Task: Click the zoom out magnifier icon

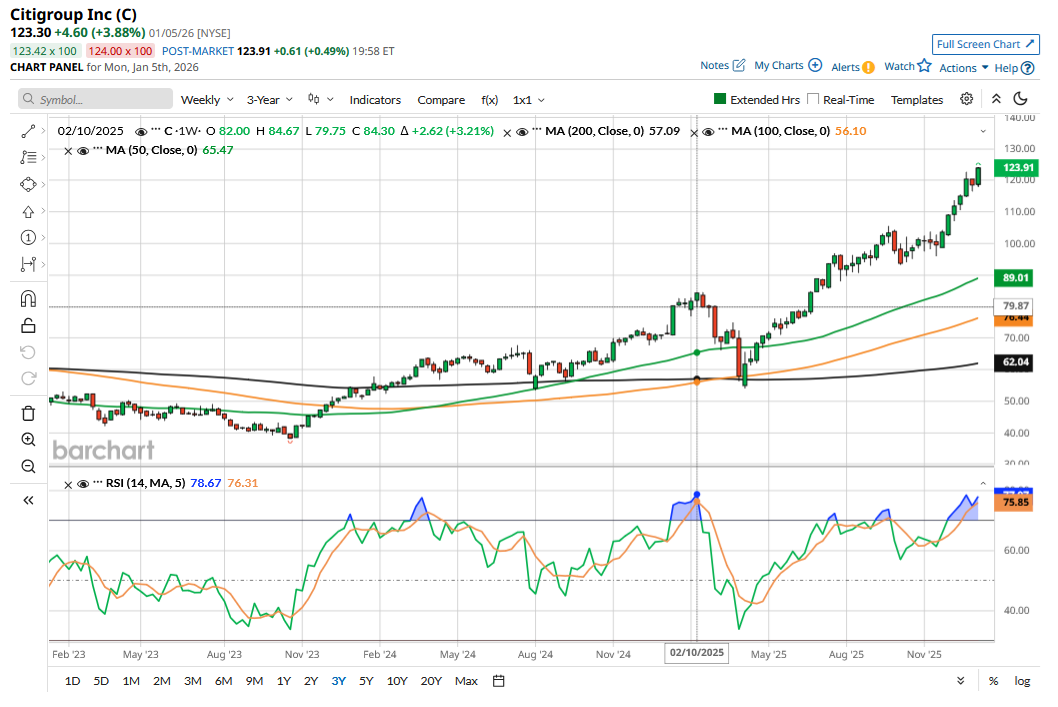Action: 28,466
